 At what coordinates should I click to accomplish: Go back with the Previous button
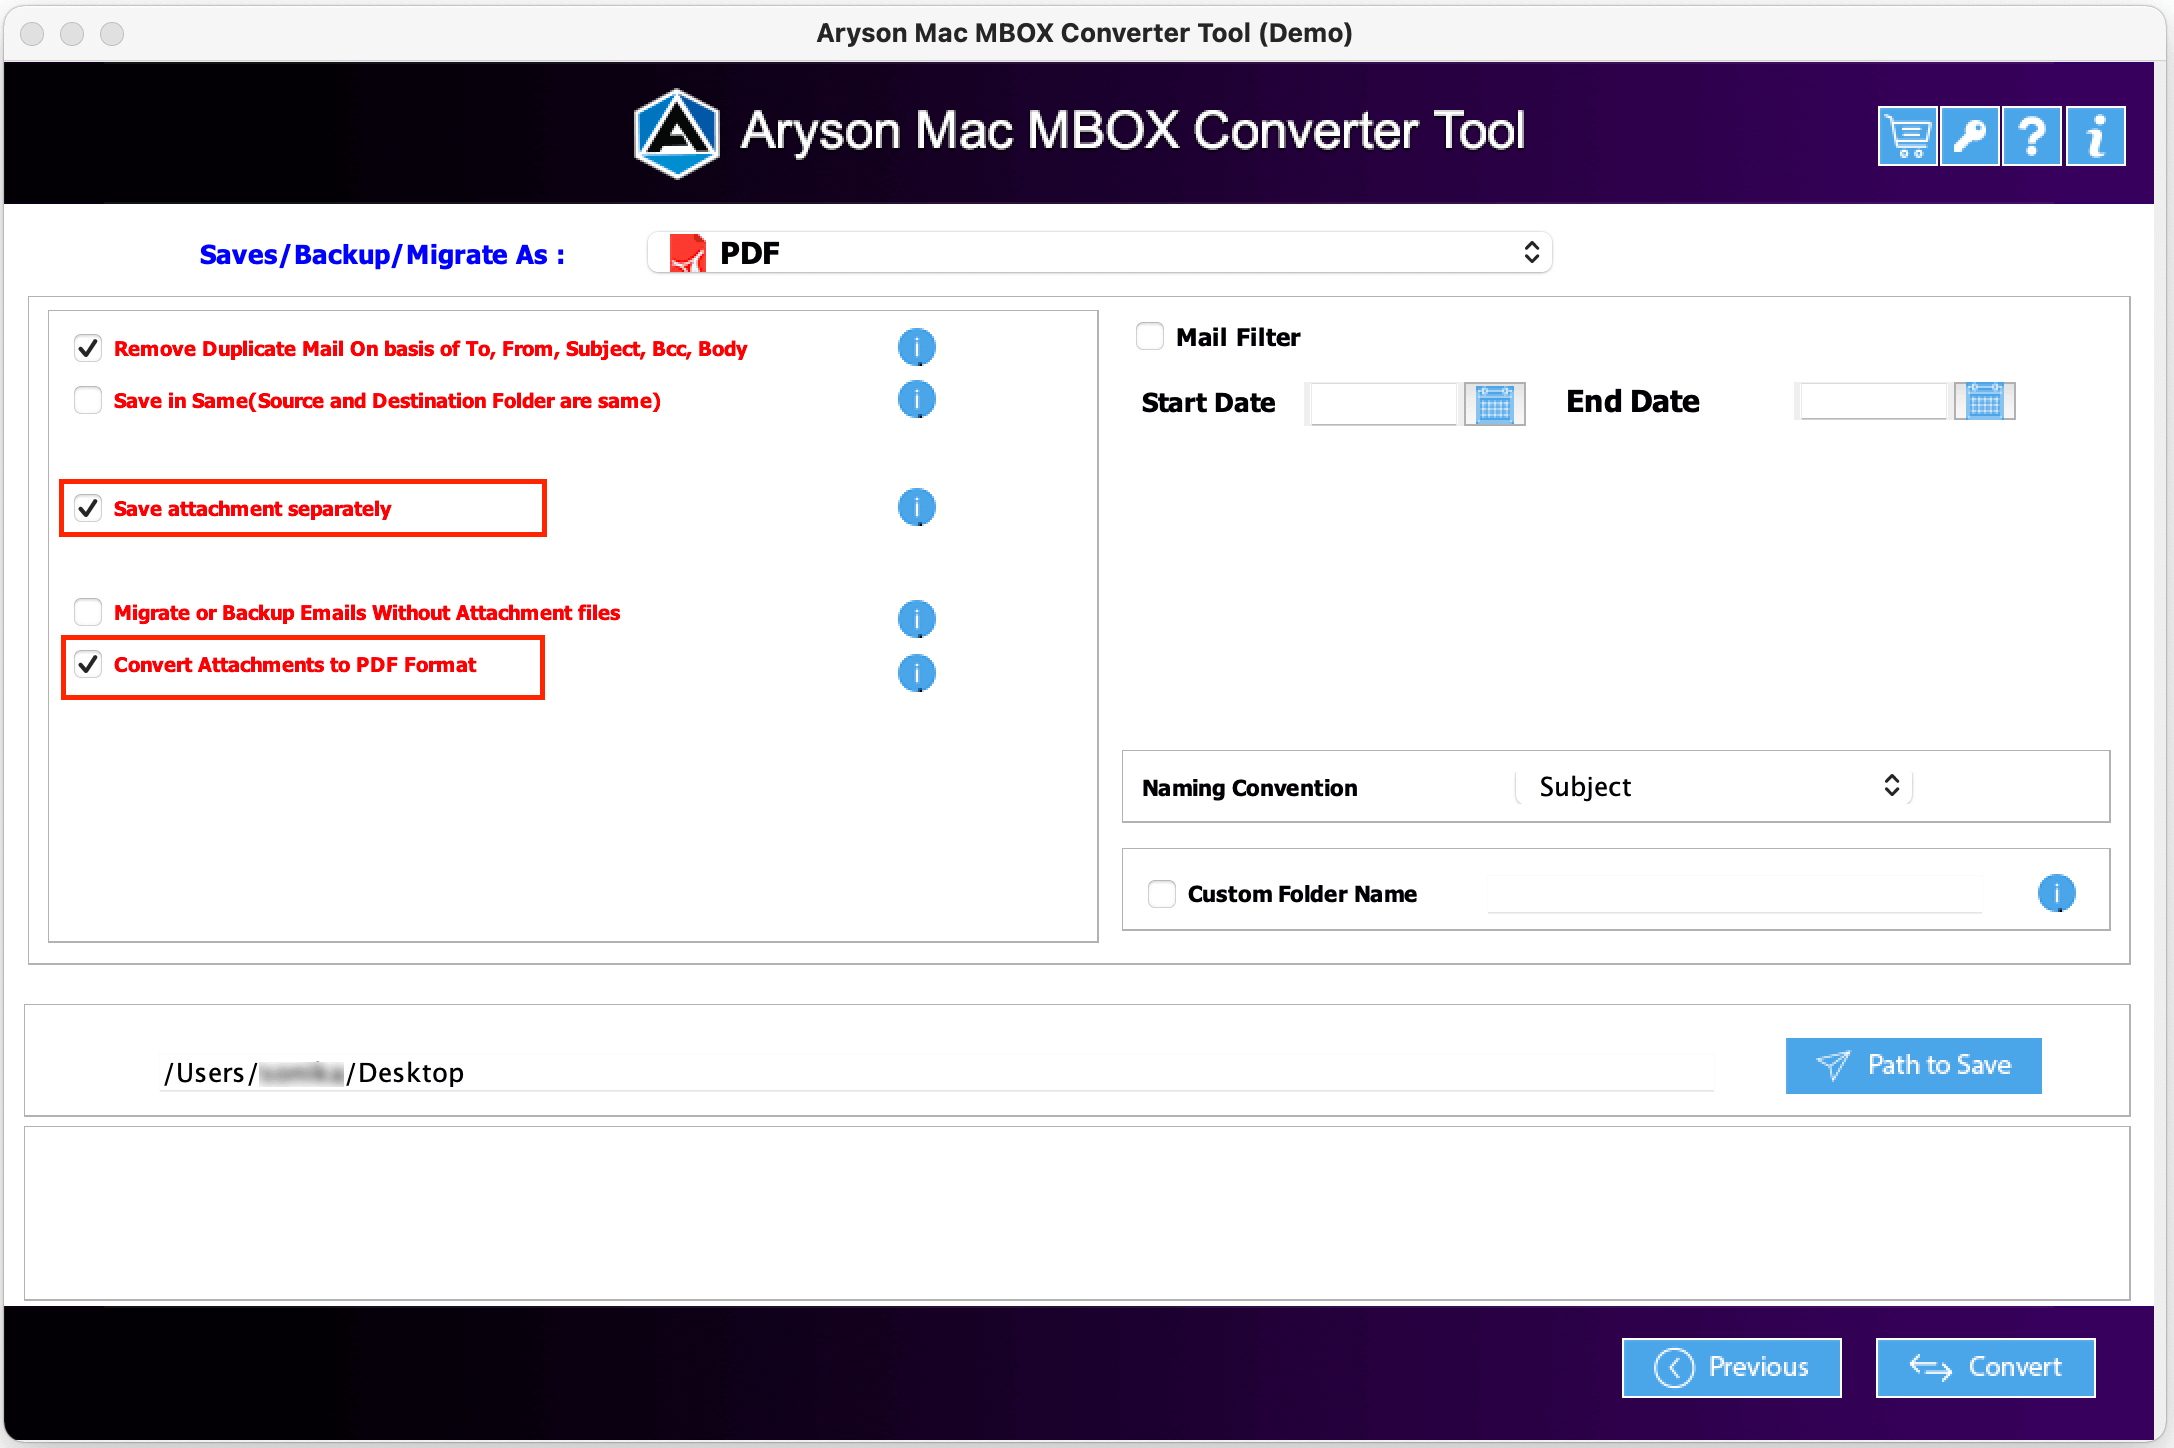point(1731,1367)
